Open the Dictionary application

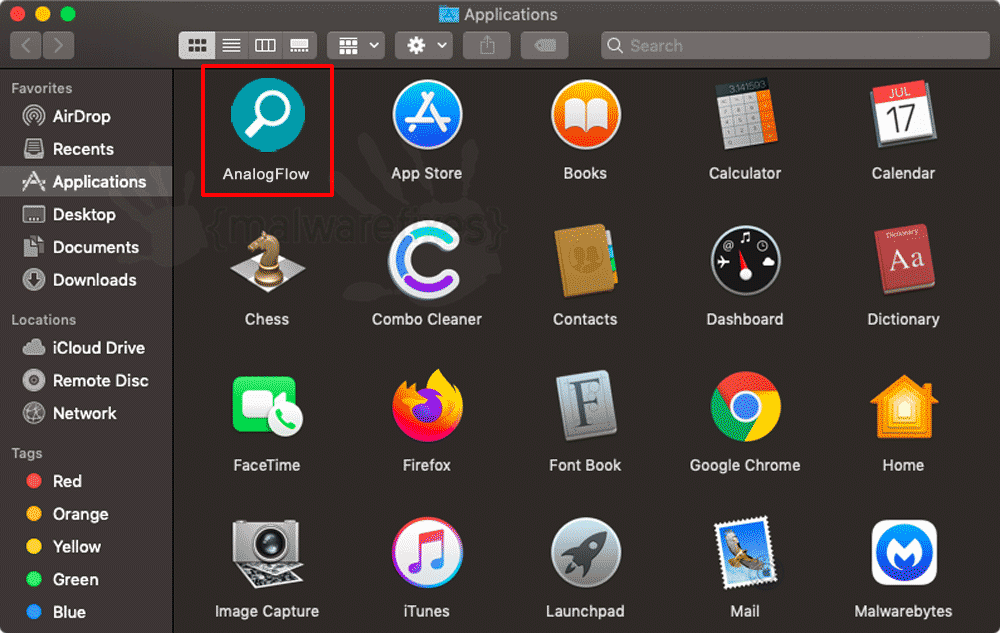(903, 261)
